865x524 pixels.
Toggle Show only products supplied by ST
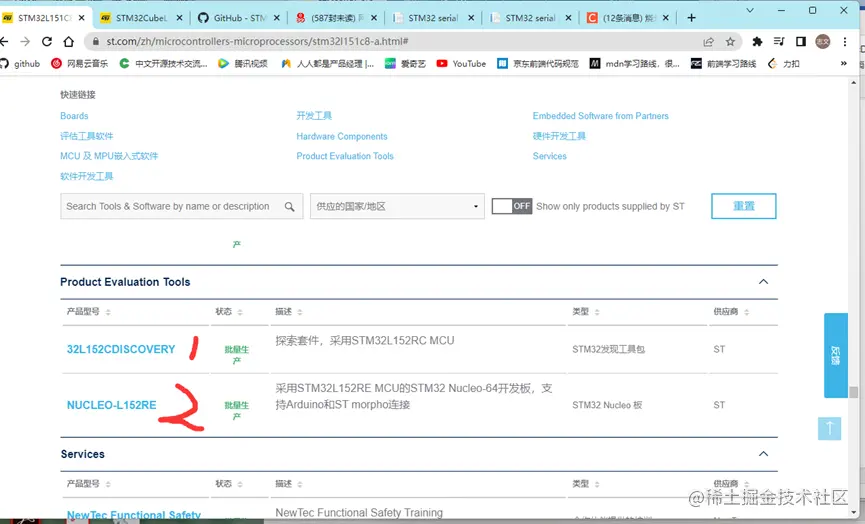512,206
